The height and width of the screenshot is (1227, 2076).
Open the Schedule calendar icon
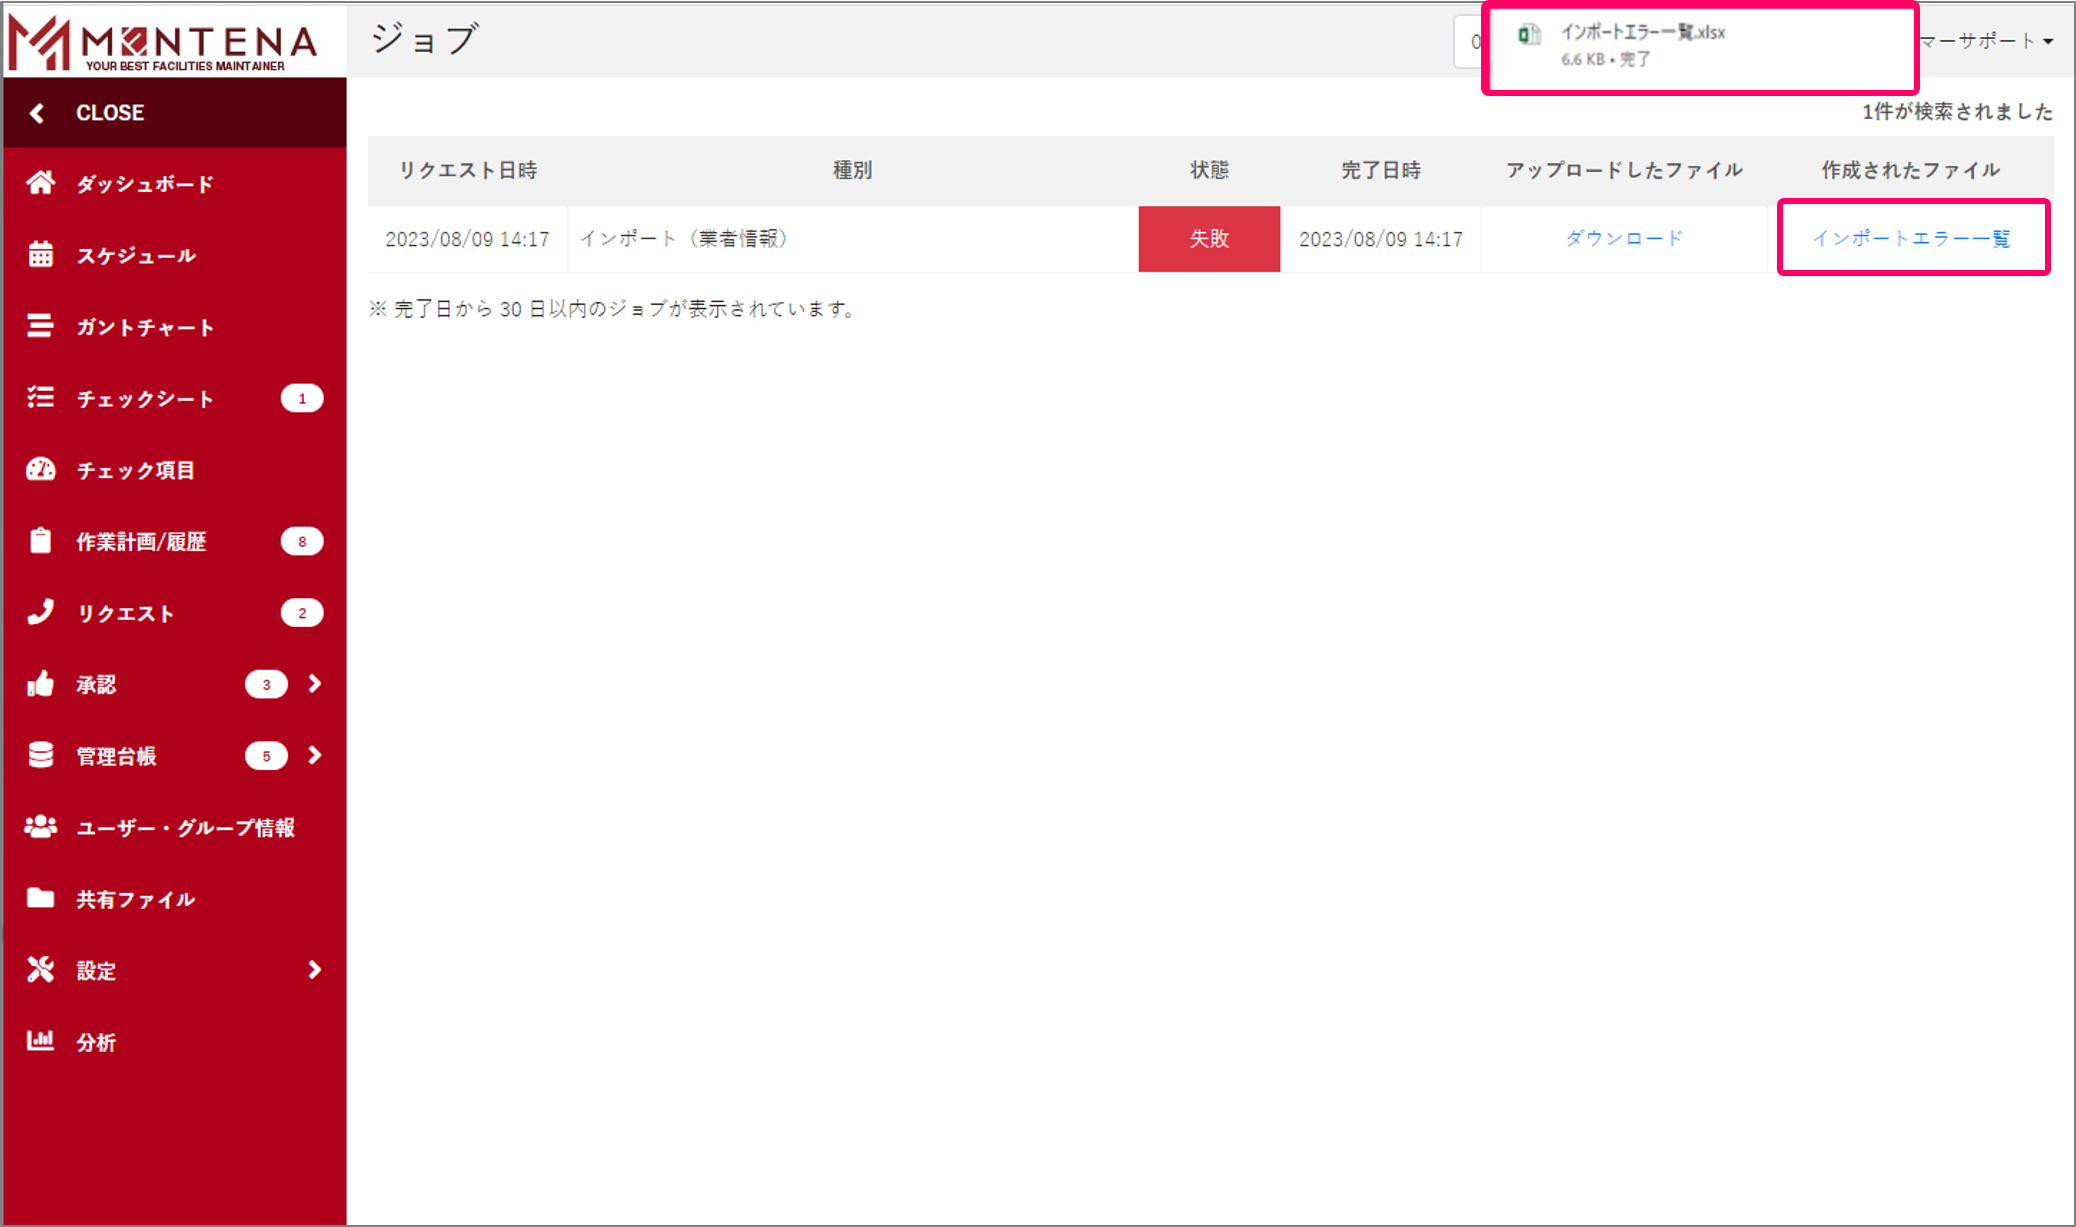[40, 255]
